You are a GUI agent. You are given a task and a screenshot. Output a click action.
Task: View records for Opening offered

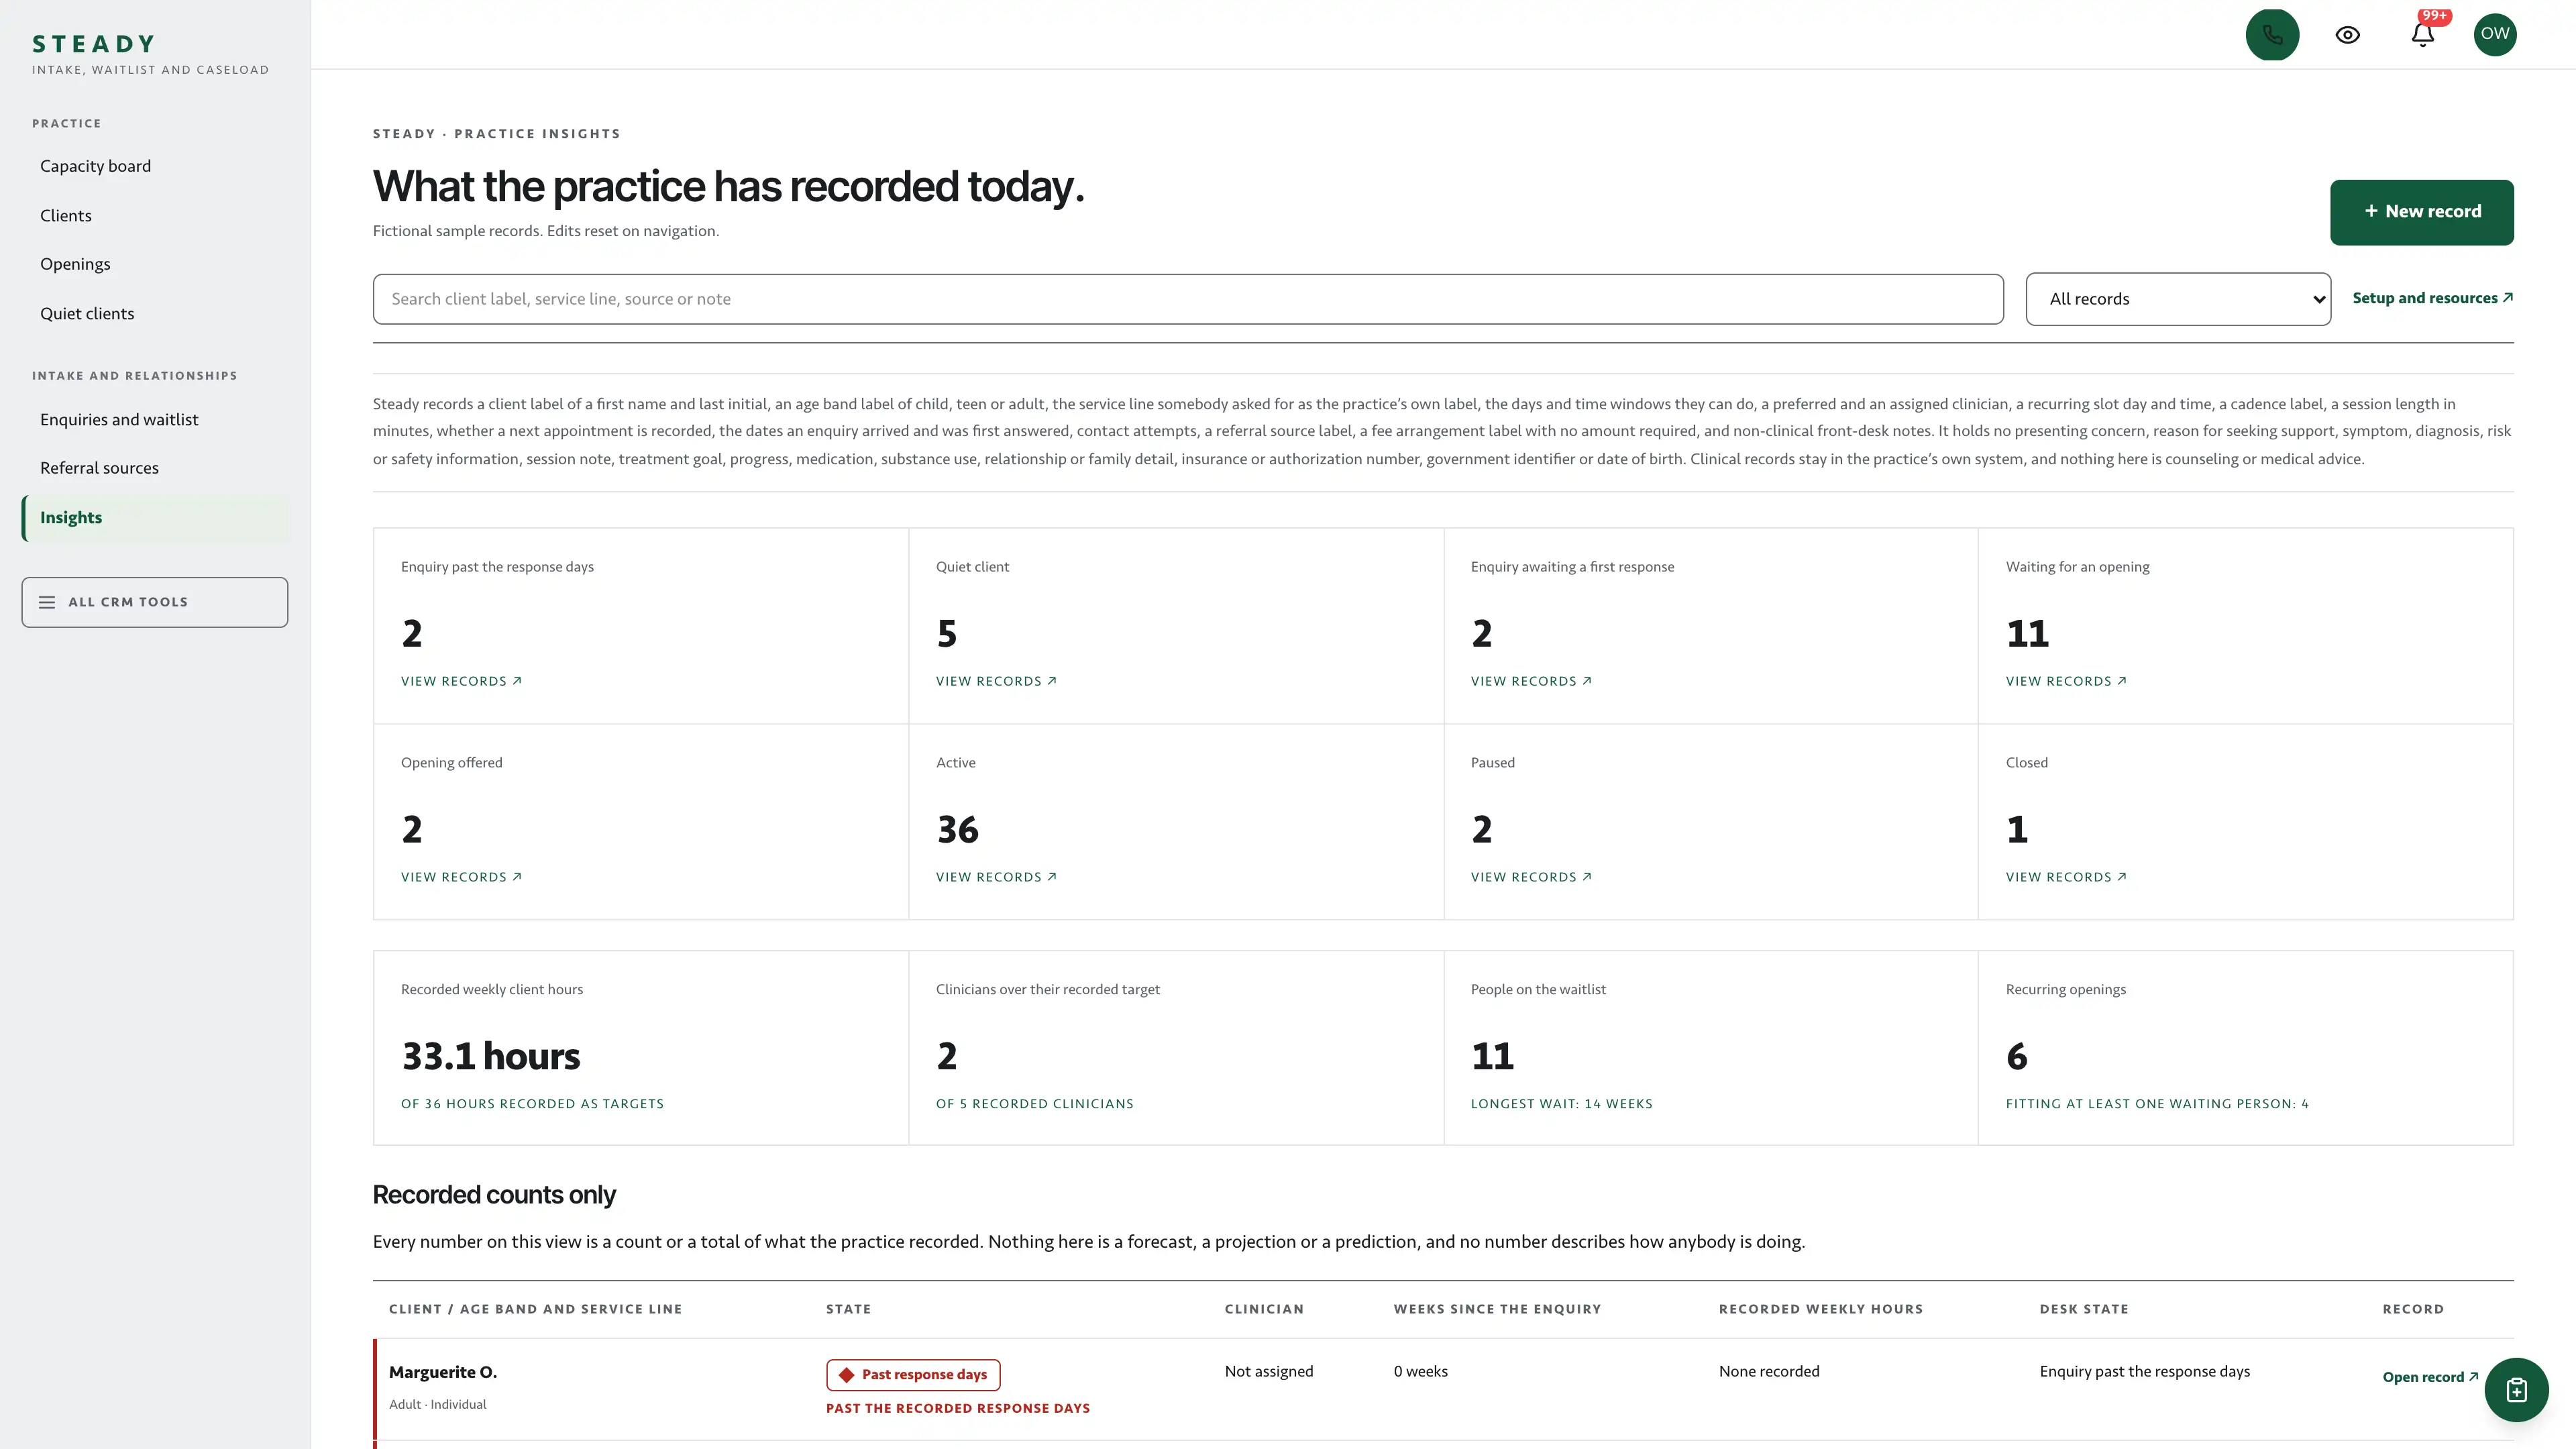(461, 877)
